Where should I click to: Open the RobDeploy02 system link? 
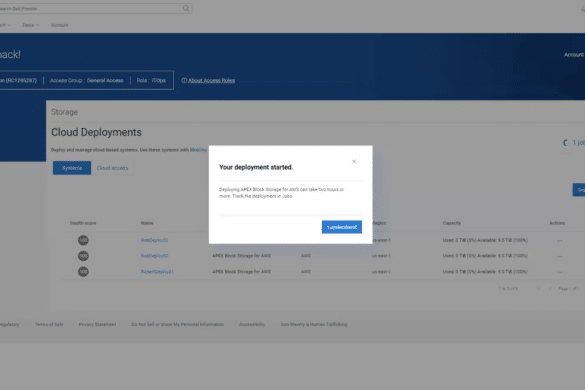point(154,240)
